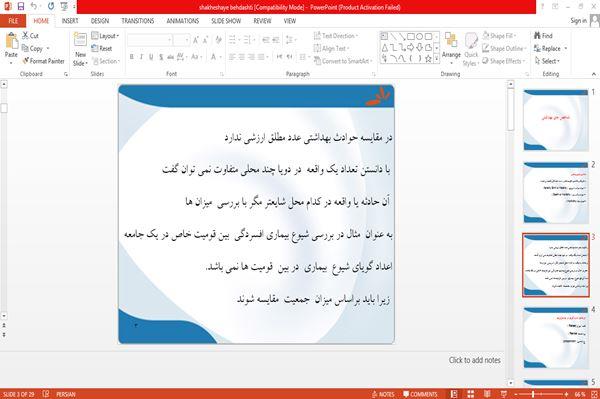The height and width of the screenshot is (399, 600).
Task: Cut the selection
Action: tap(30, 36)
